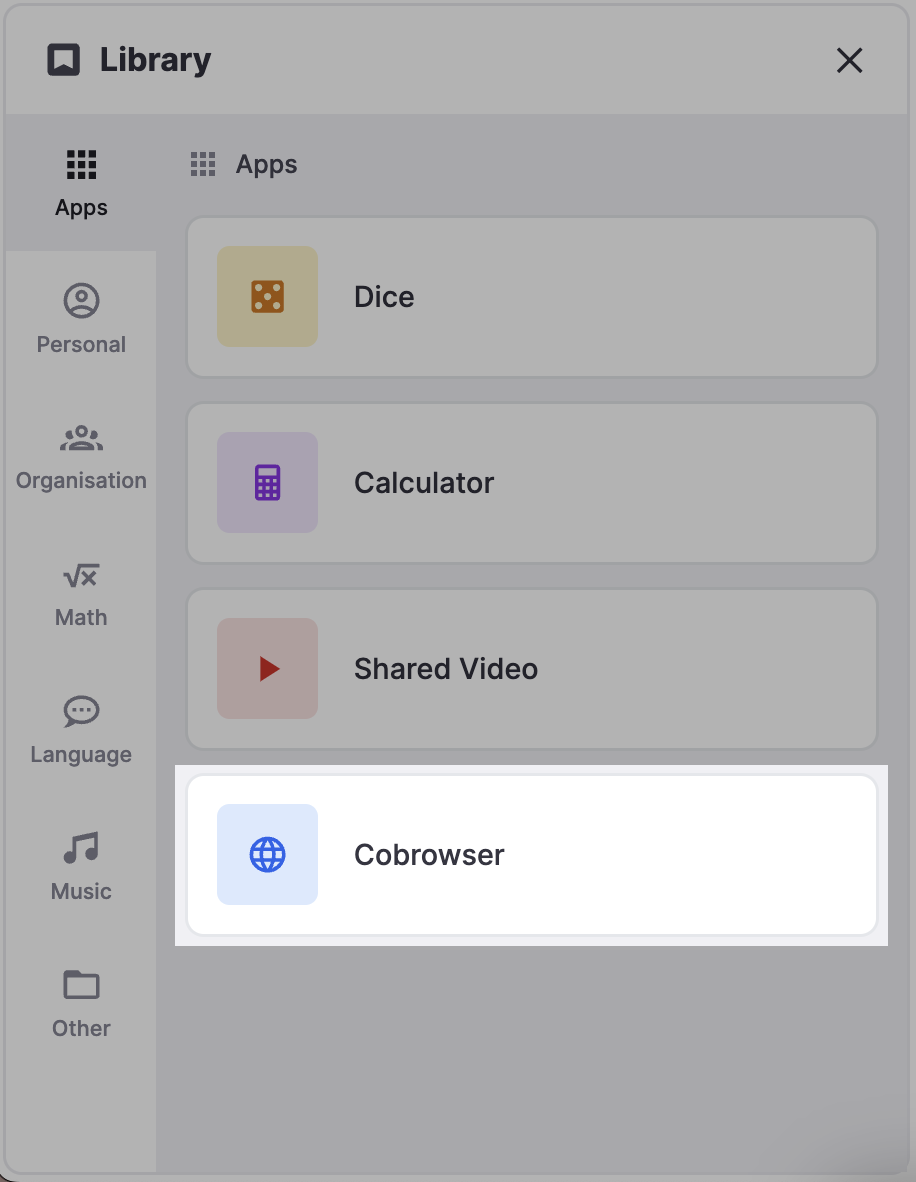The image size is (916, 1182).
Task: Click the Music note icon
Action: pos(81,848)
